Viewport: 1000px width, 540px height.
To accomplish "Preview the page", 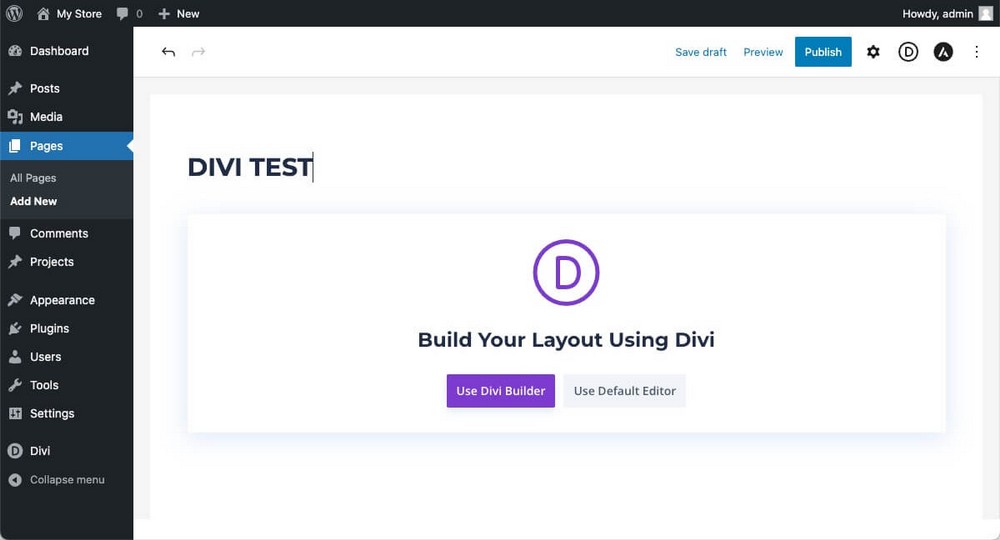I will pyautogui.click(x=763, y=52).
